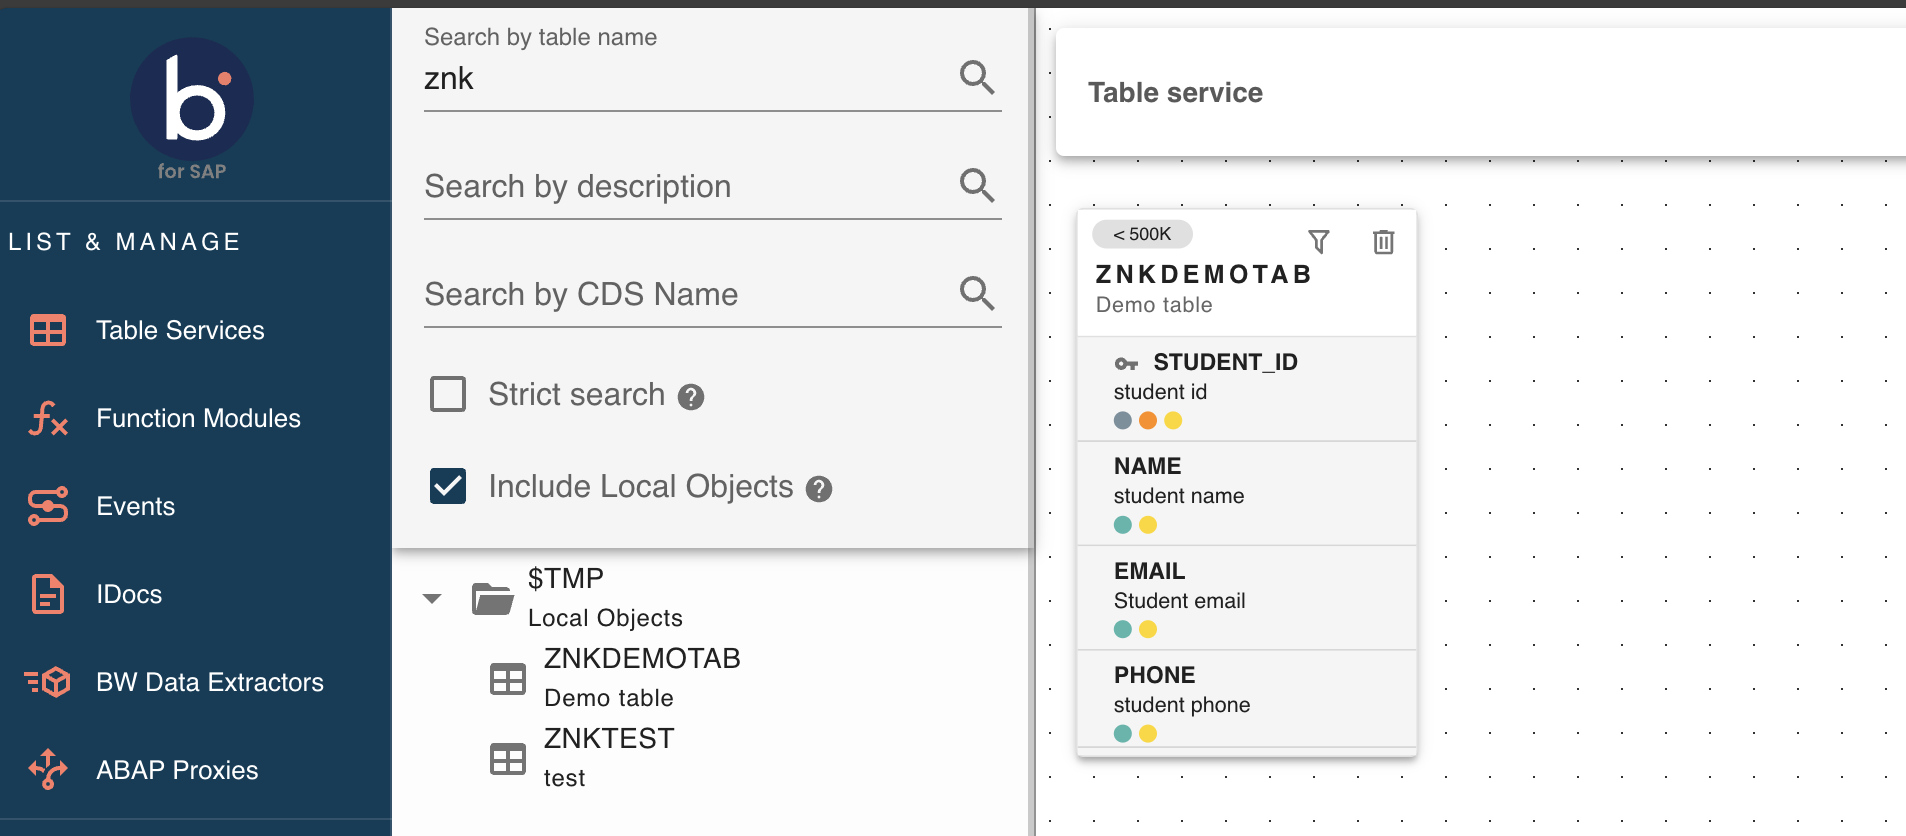Select ZNKTEST table in the tree
1906x836 pixels.
(608, 739)
